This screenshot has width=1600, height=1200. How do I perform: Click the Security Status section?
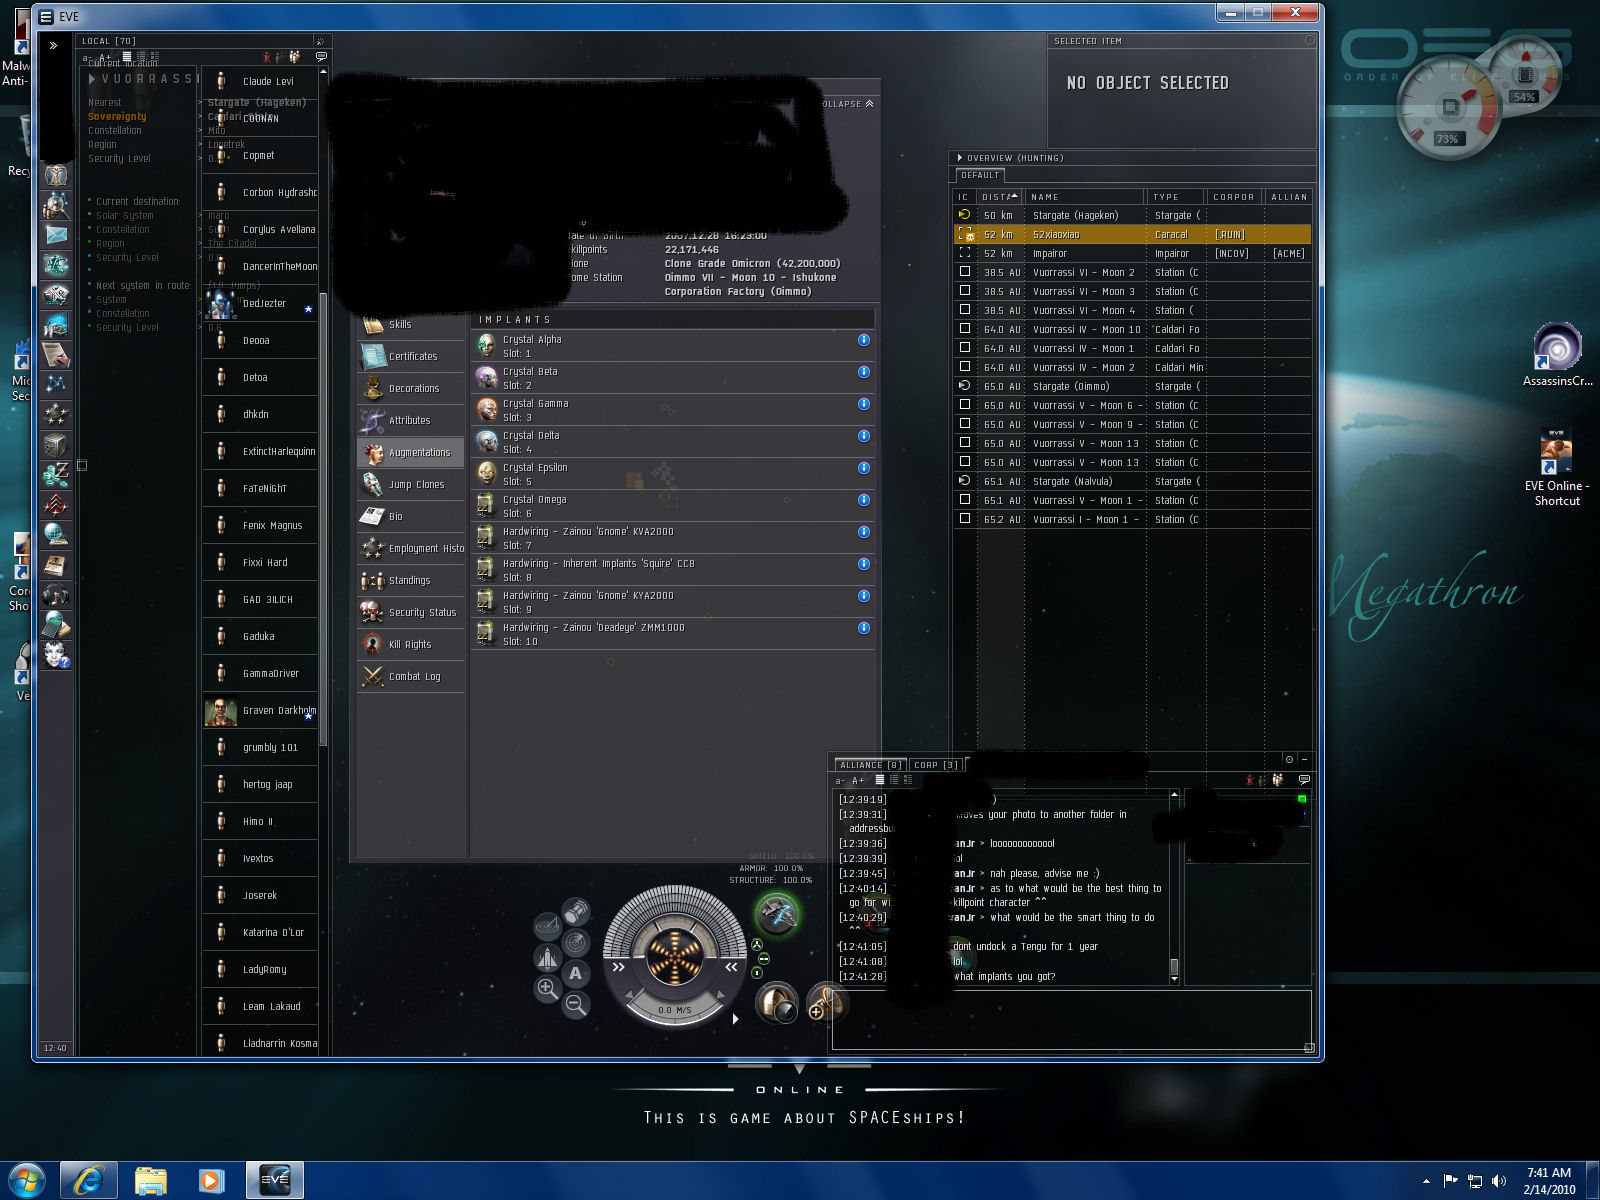(411, 612)
